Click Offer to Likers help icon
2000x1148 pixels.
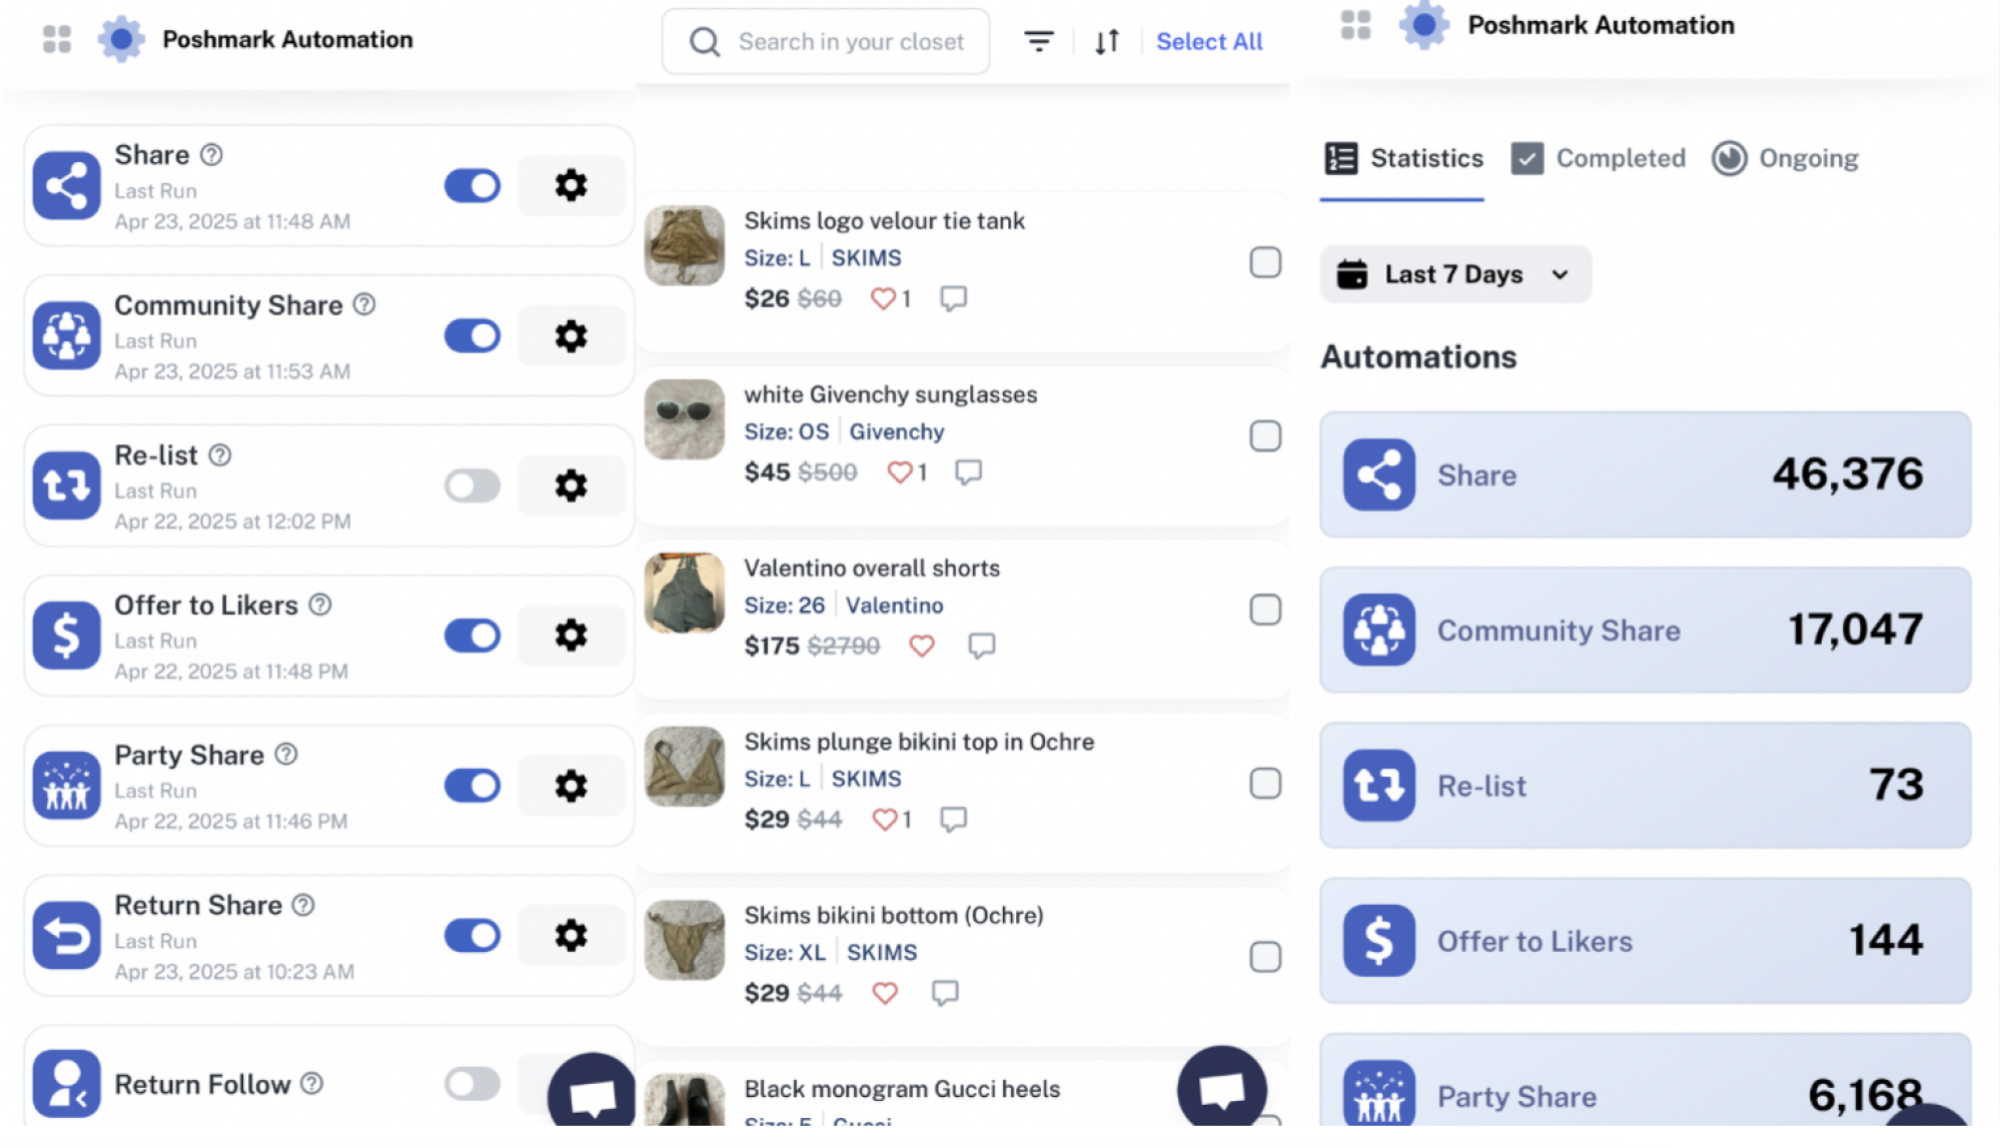(320, 605)
